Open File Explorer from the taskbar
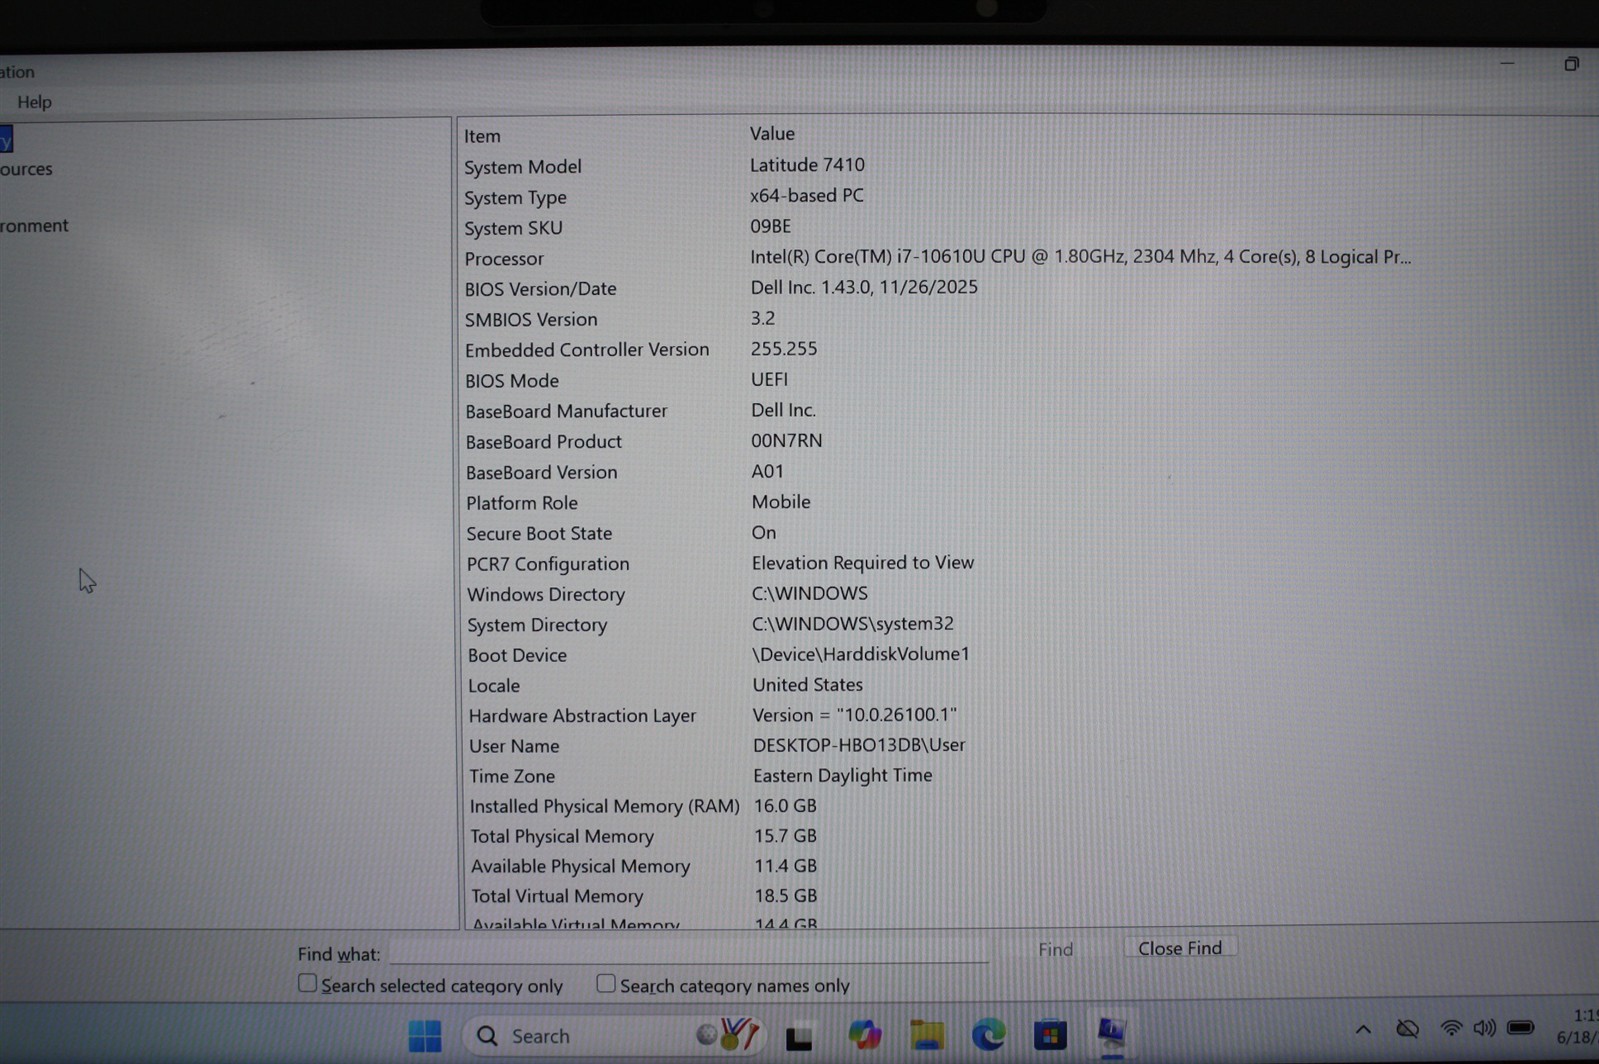This screenshot has width=1599, height=1064. tap(927, 1035)
